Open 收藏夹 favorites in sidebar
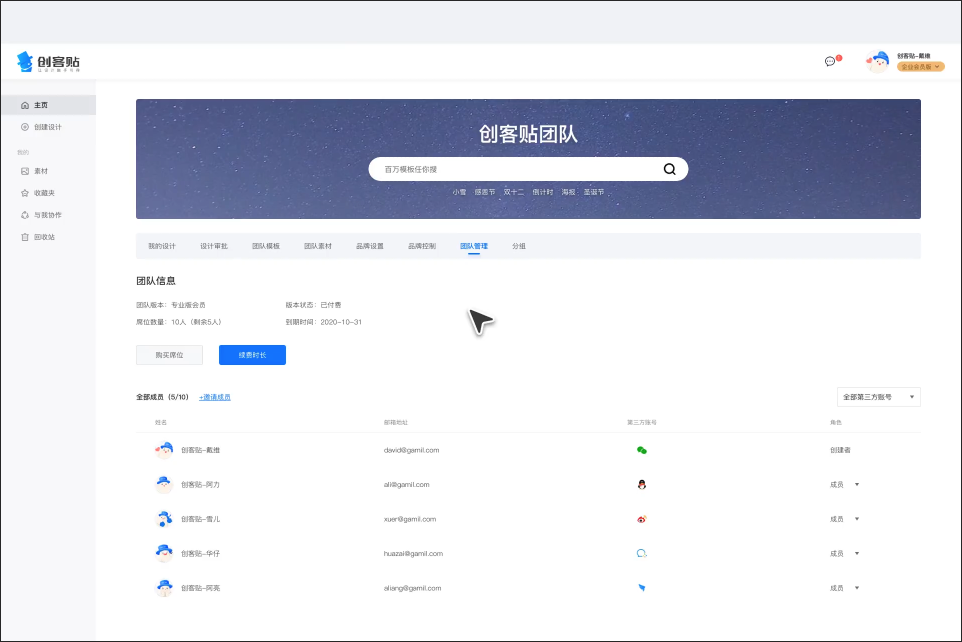Screen dimensions: 962x642 [43, 193]
